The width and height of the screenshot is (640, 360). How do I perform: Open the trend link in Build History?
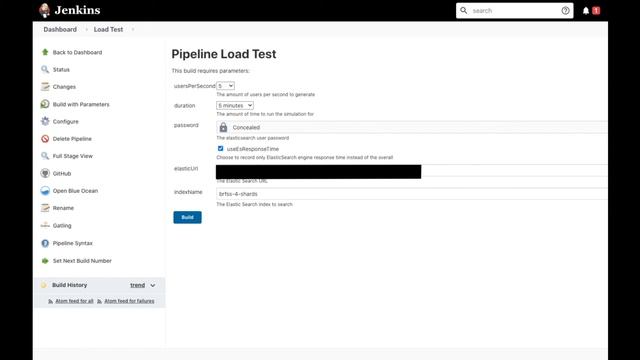138,285
